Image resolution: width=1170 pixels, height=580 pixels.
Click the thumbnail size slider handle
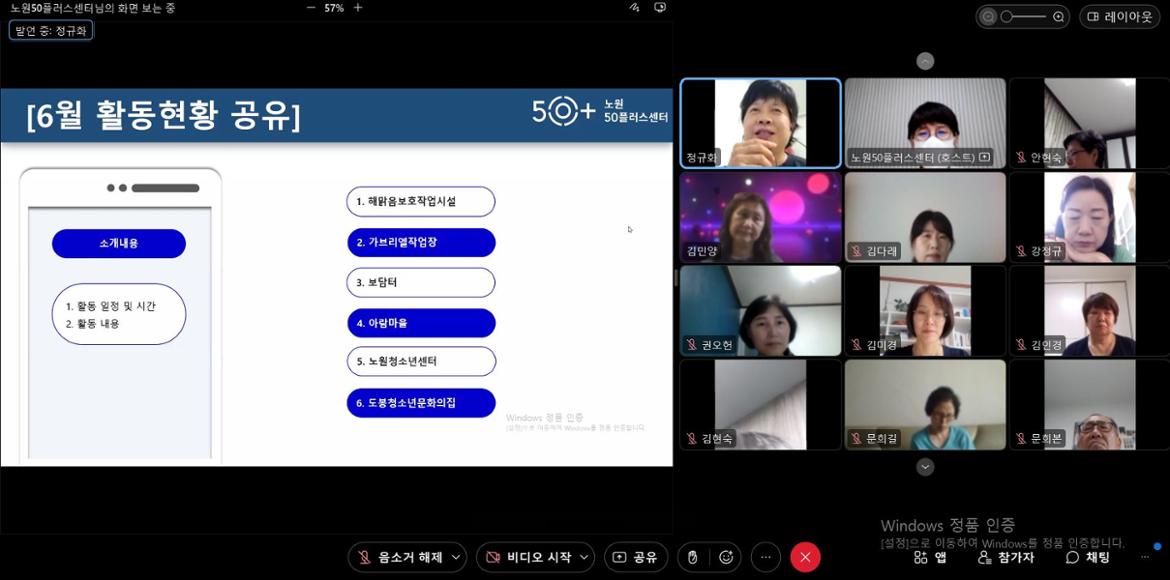pos(1008,17)
